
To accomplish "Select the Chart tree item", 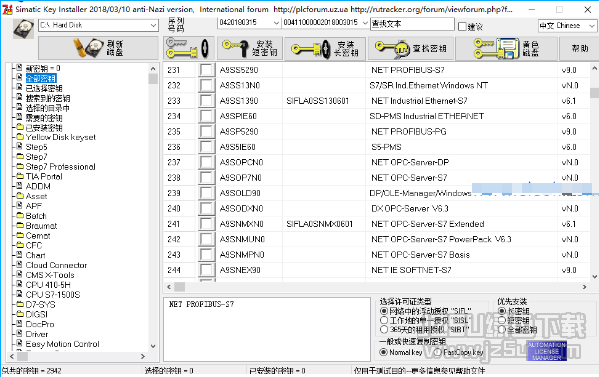I will 35,255.
